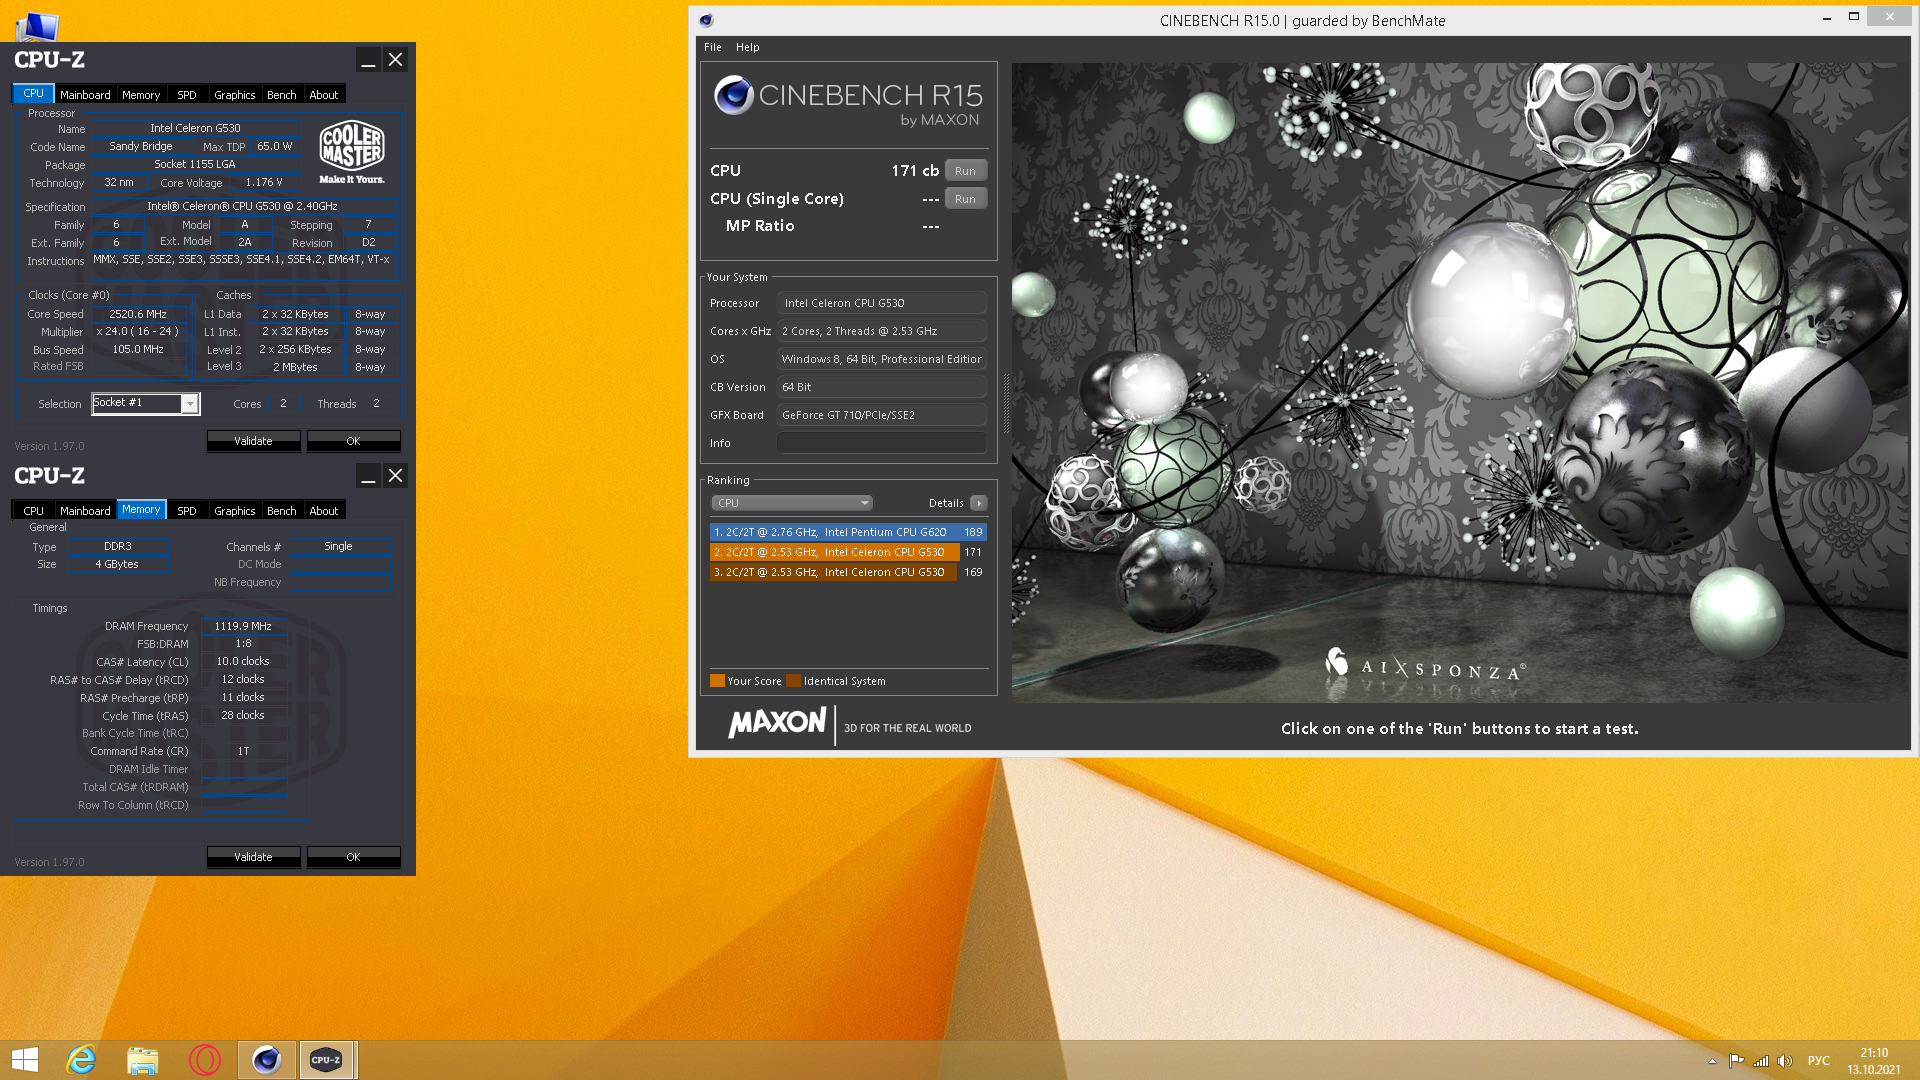Click the Identical System brown swatch
This screenshot has height=1080, width=1920.
(794, 681)
